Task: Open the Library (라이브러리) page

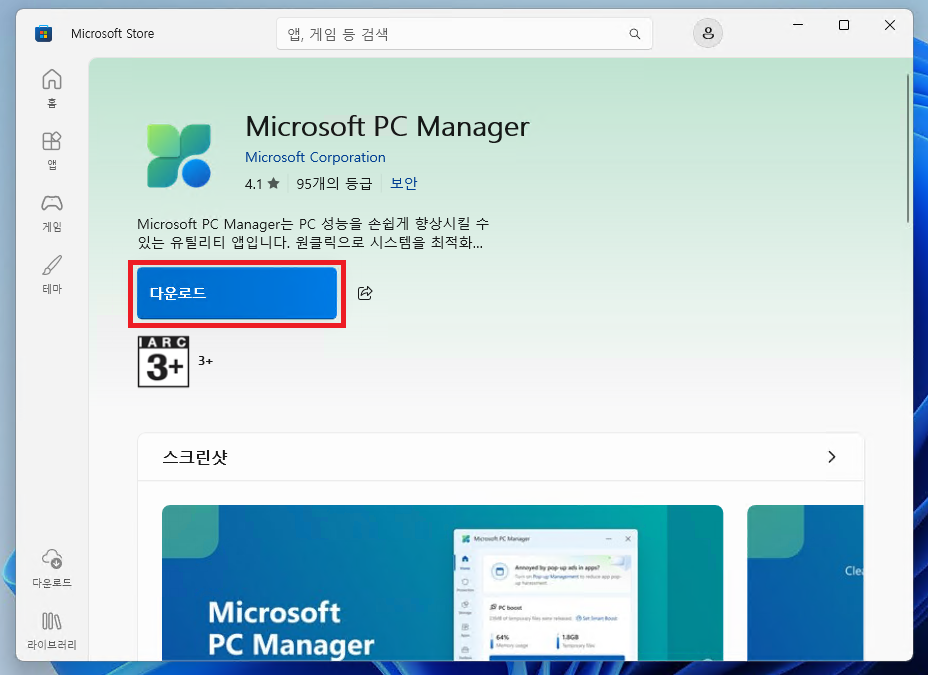Action: coord(52,630)
